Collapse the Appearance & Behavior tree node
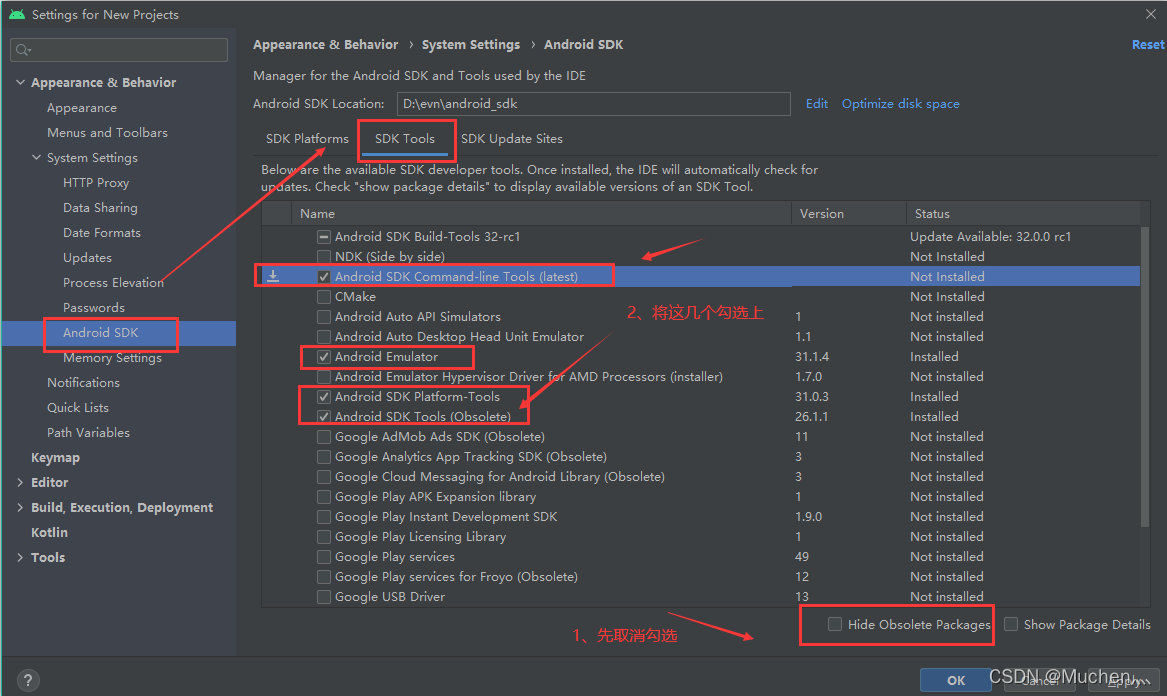The height and width of the screenshot is (696, 1167). pyautogui.click(x=20, y=83)
